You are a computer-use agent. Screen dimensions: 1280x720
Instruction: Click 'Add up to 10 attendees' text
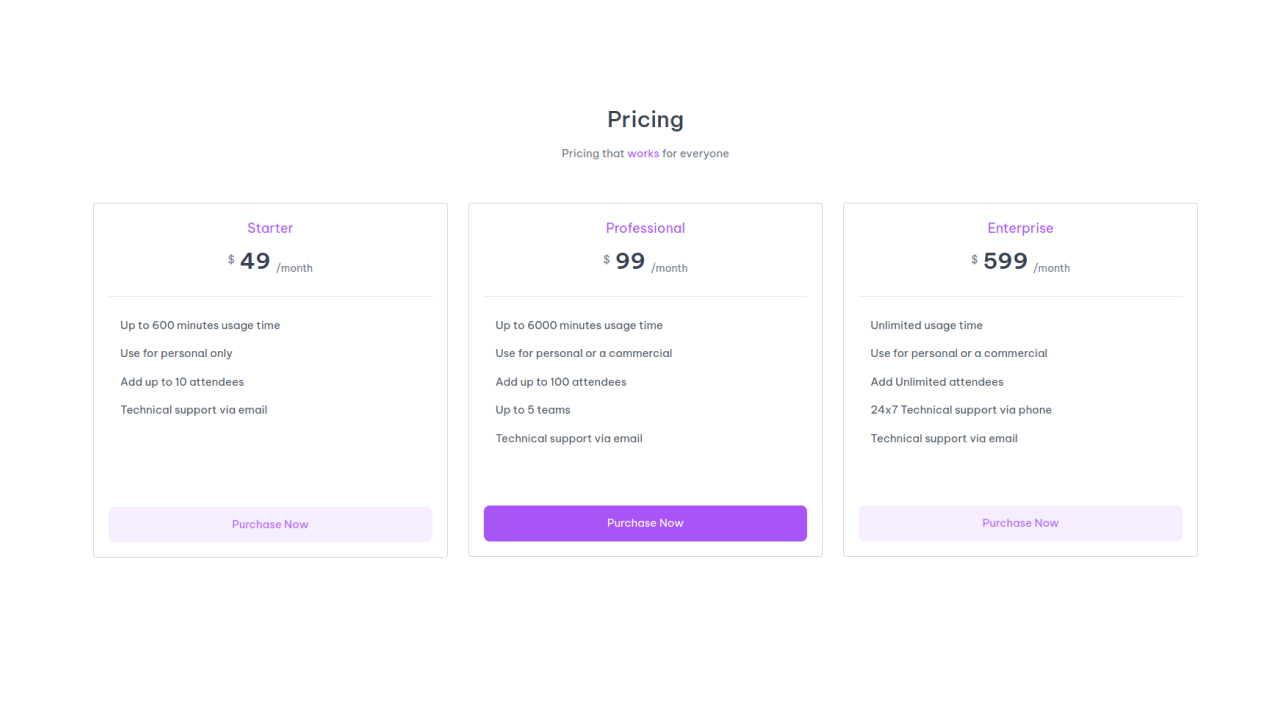[x=182, y=381]
